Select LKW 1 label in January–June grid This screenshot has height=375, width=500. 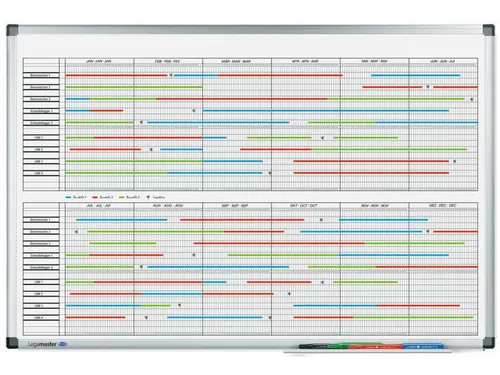pyautogui.click(x=41, y=137)
